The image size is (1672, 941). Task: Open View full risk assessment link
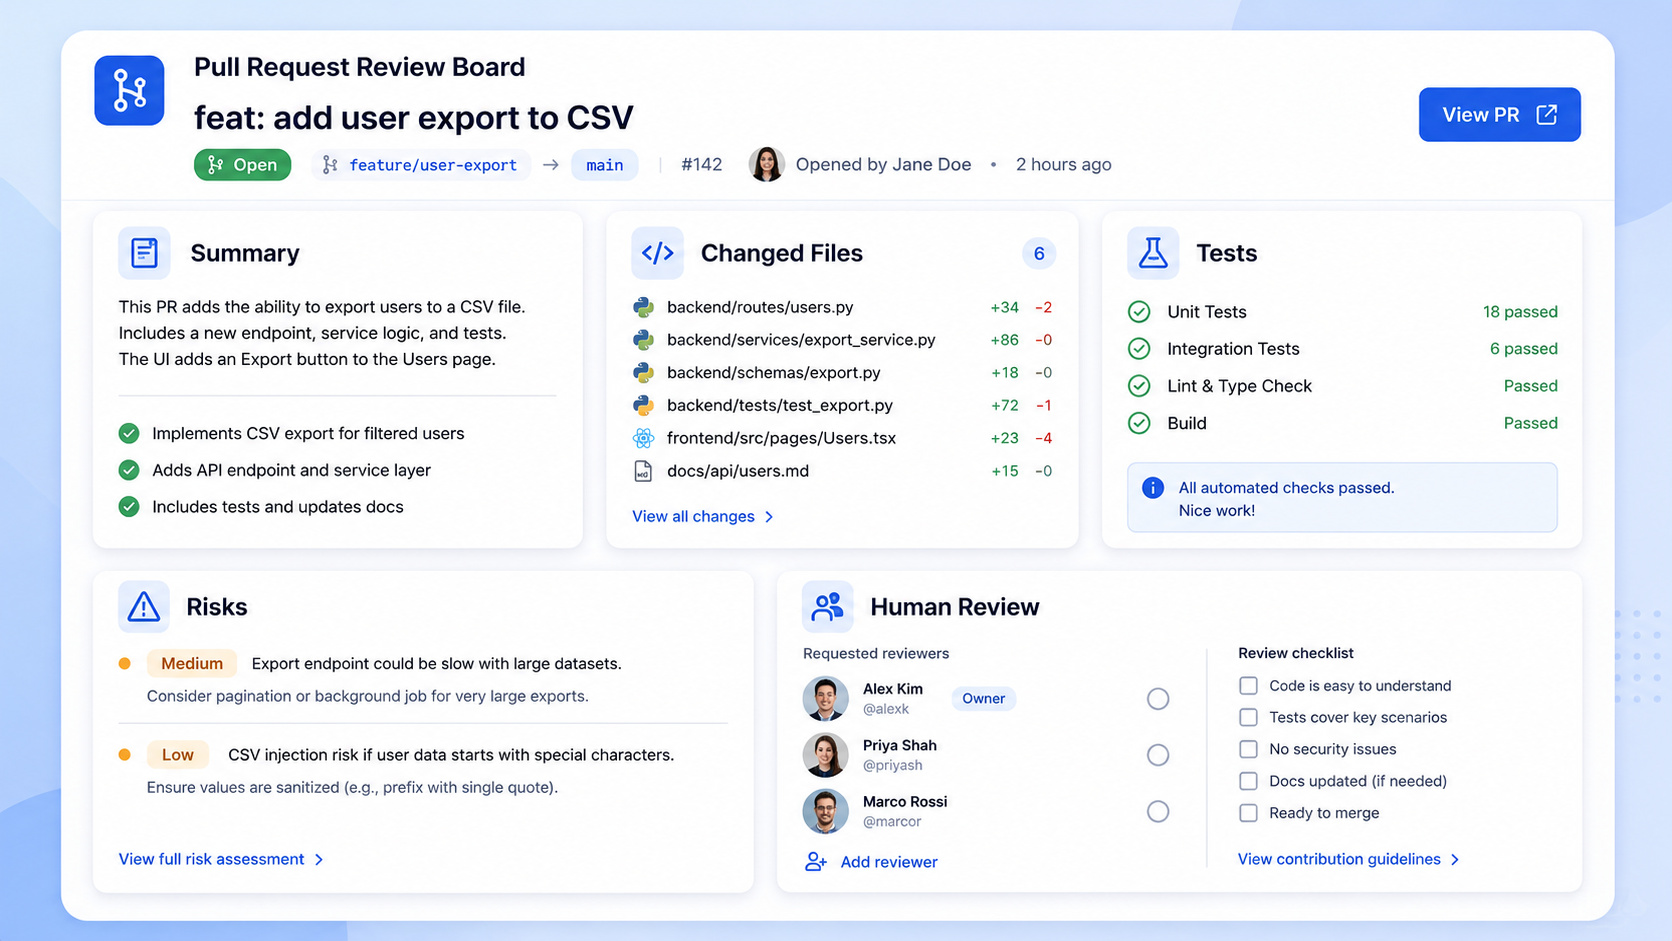click(221, 860)
